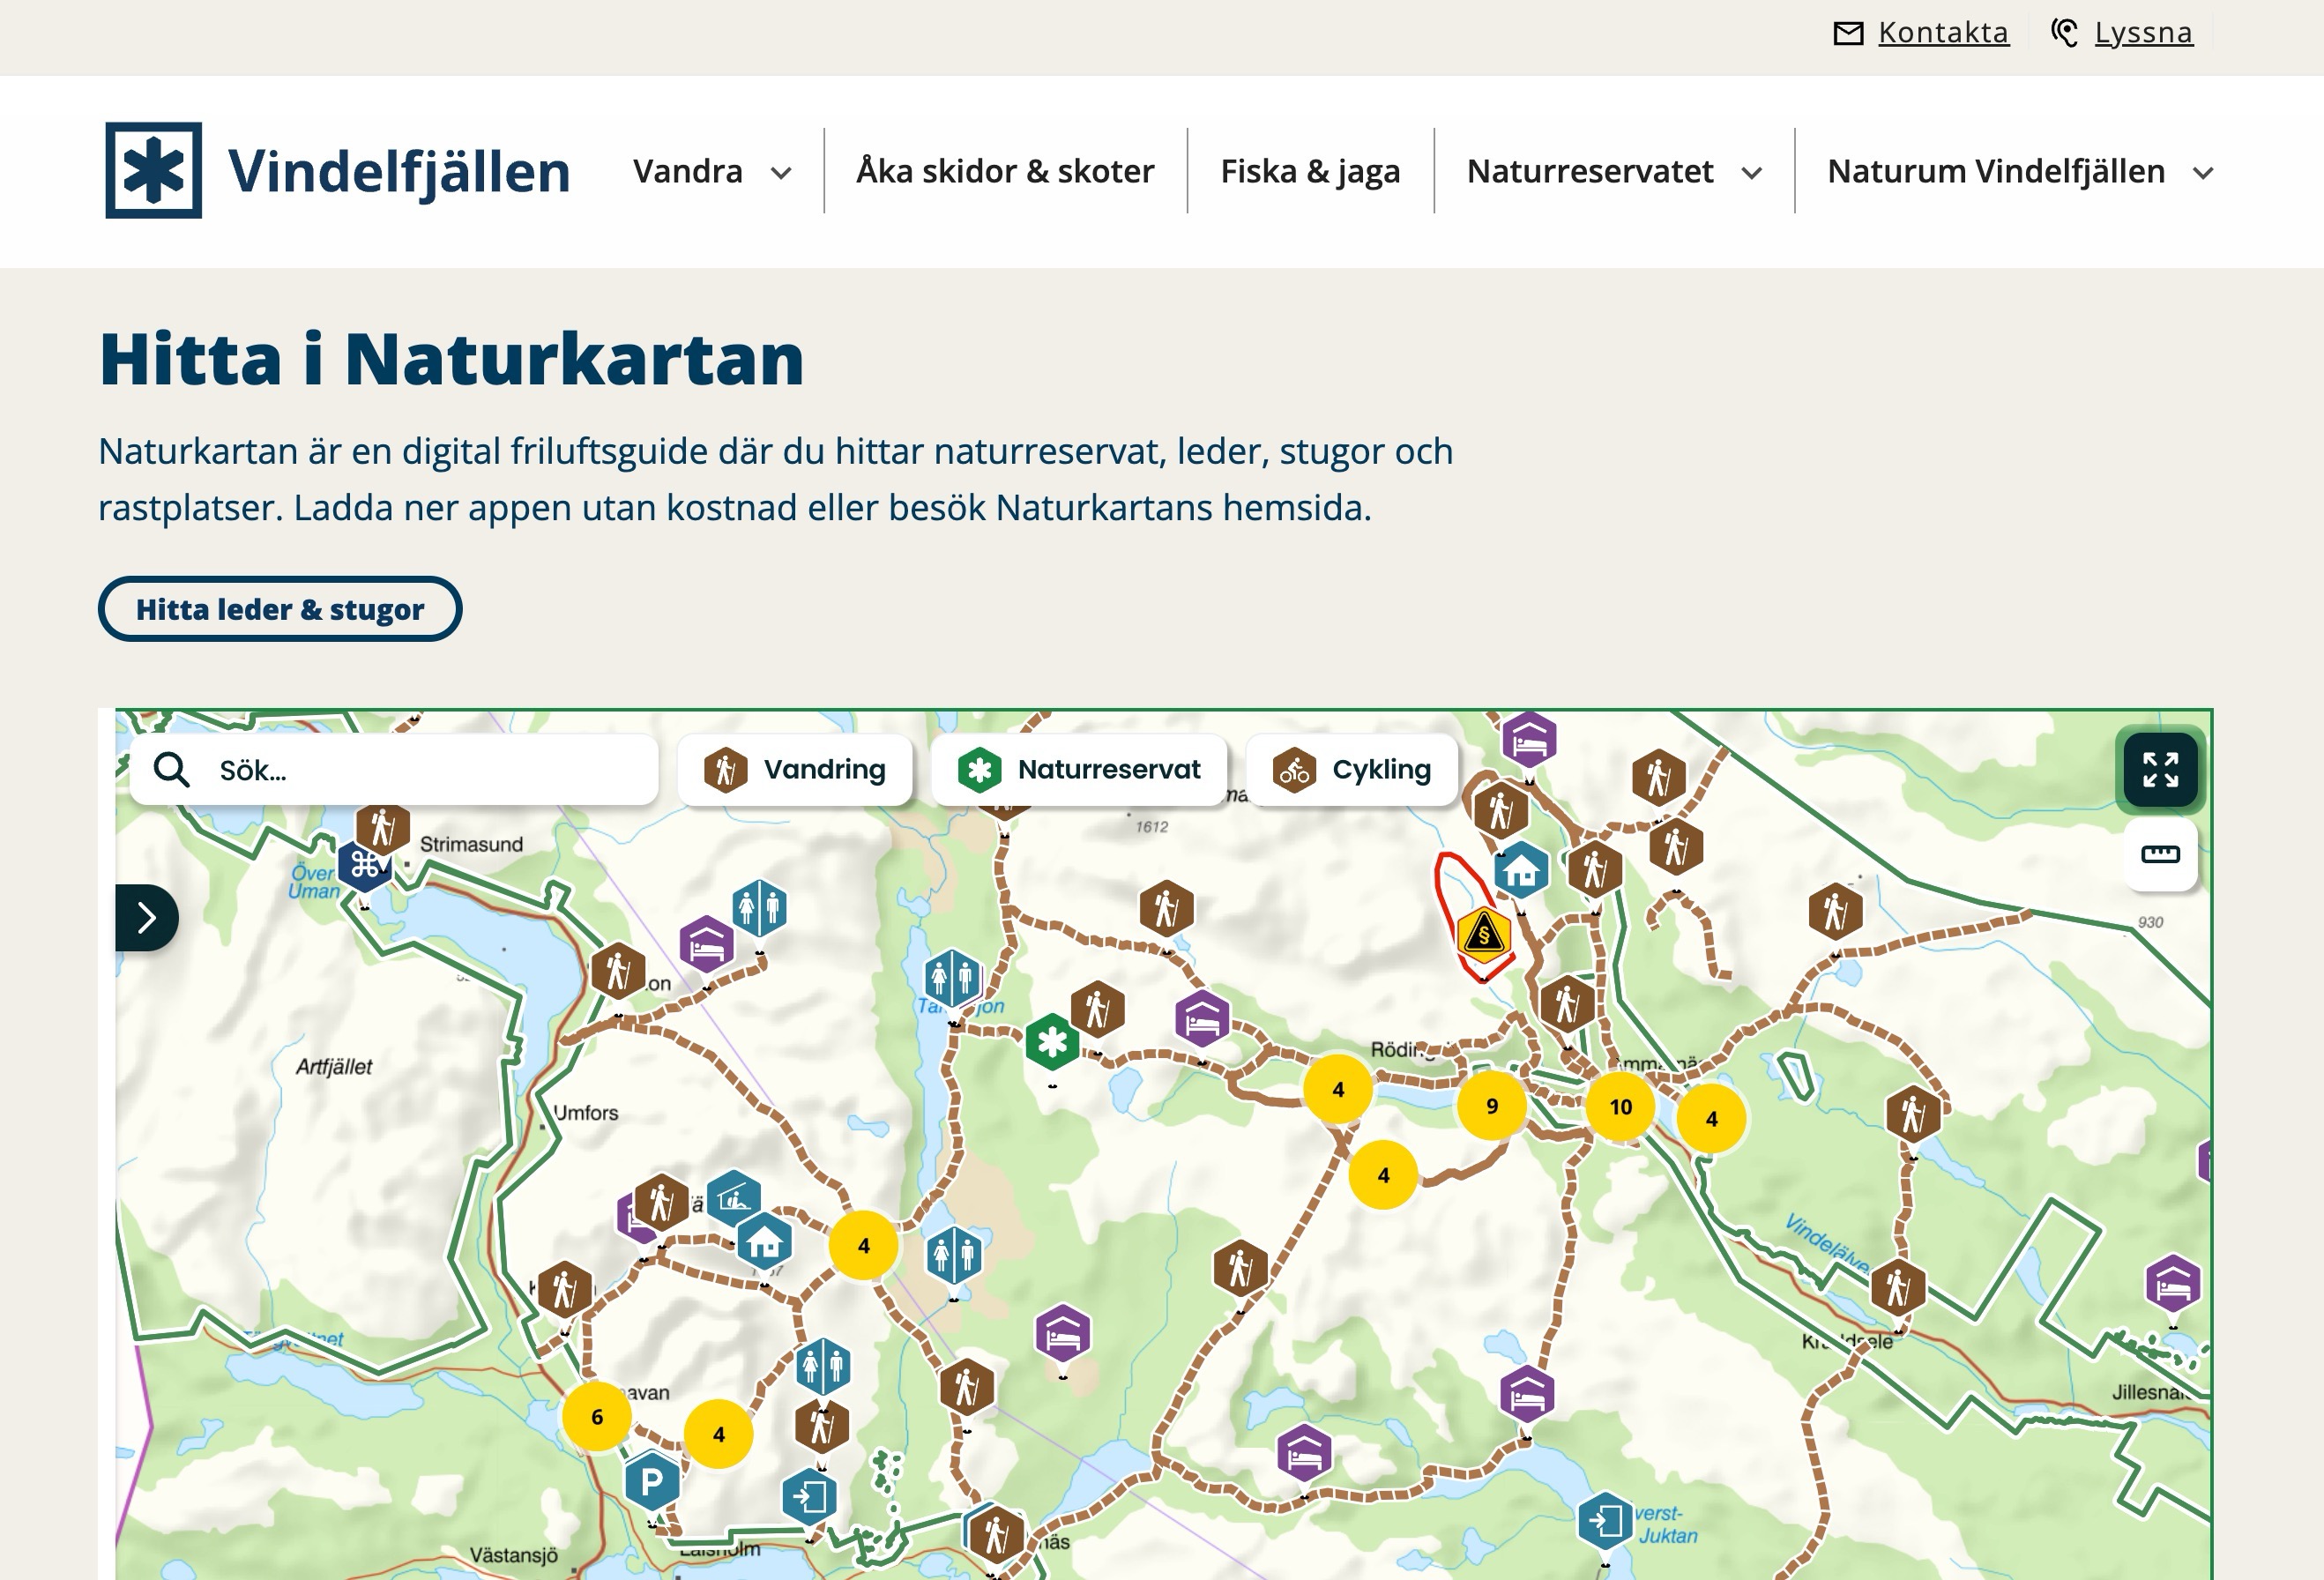The image size is (2324, 1580).
Task: Select the yellow warning marker in red outline
Action: click(x=1484, y=935)
